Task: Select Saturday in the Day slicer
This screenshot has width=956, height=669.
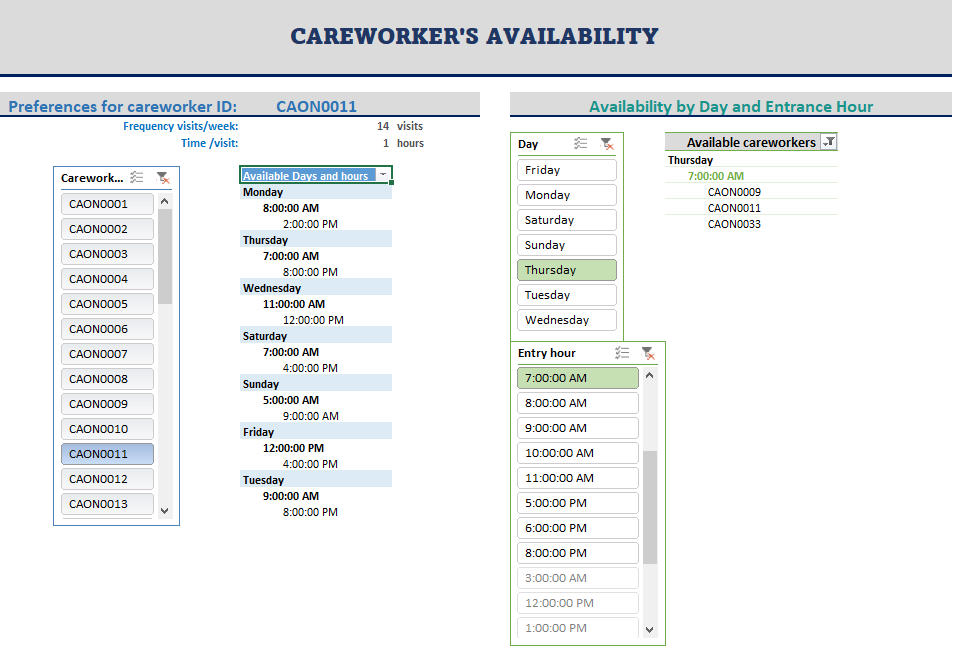Action: click(566, 219)
